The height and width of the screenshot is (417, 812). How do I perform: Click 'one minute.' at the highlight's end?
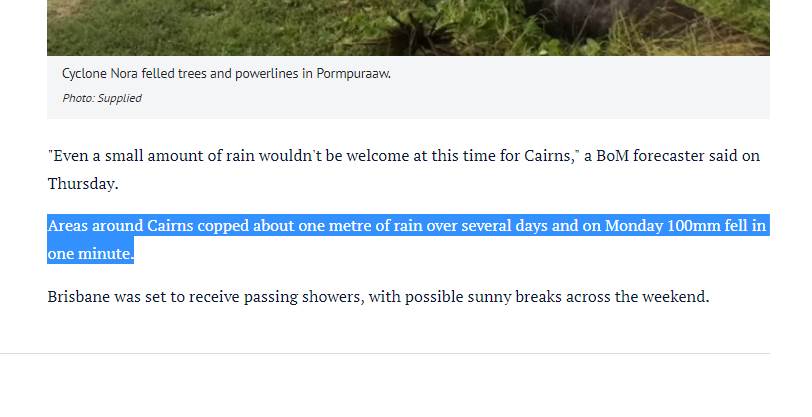[x=90, y=254]
